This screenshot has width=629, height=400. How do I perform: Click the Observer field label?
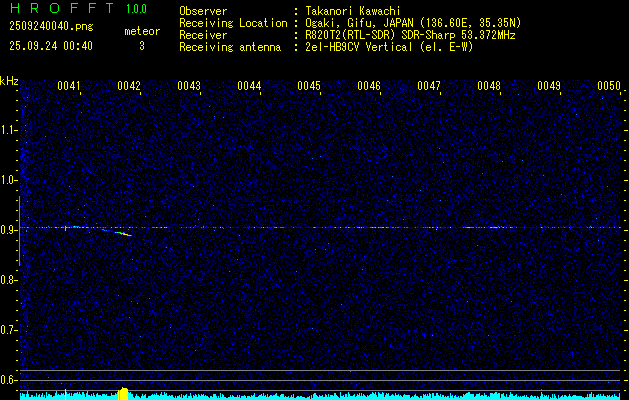203,11
